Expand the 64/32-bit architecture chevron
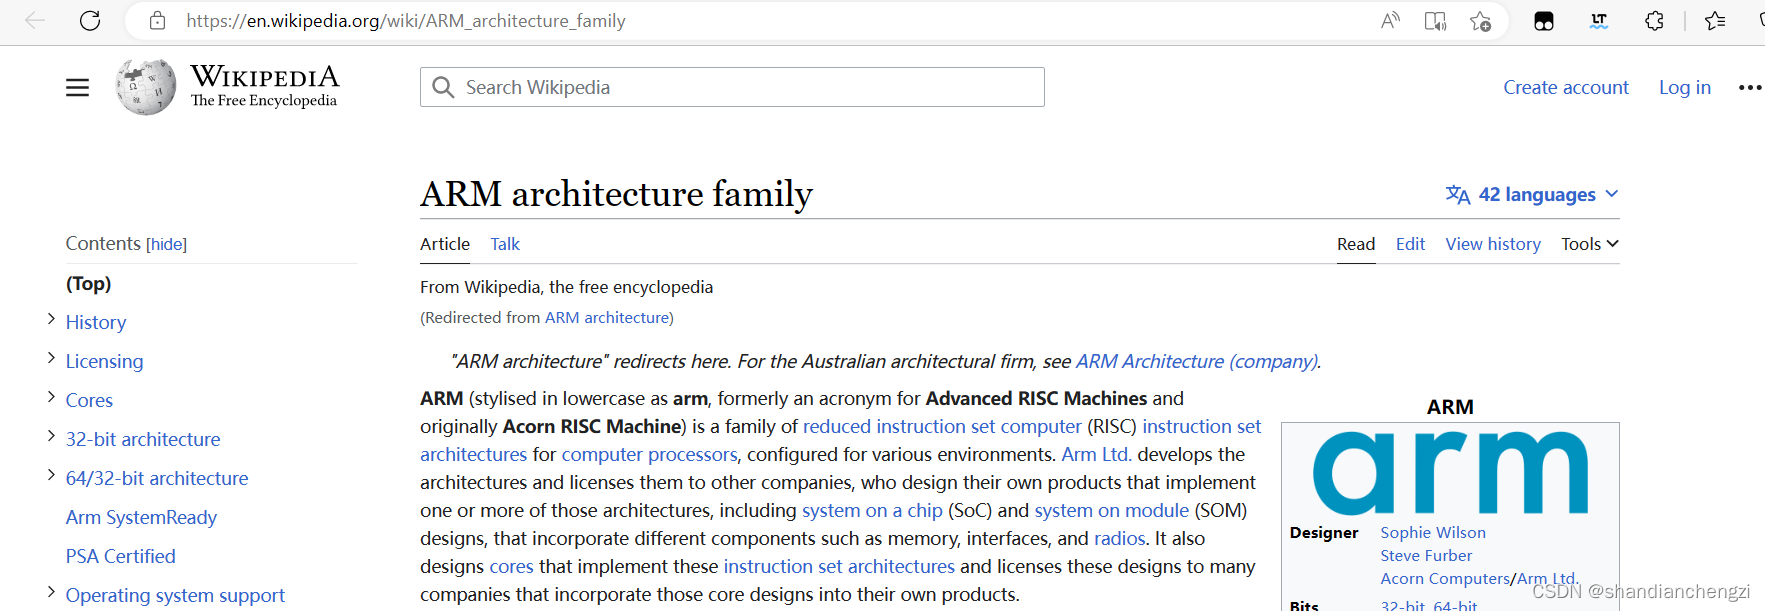The image size is (1765, 611). [51, 475]
